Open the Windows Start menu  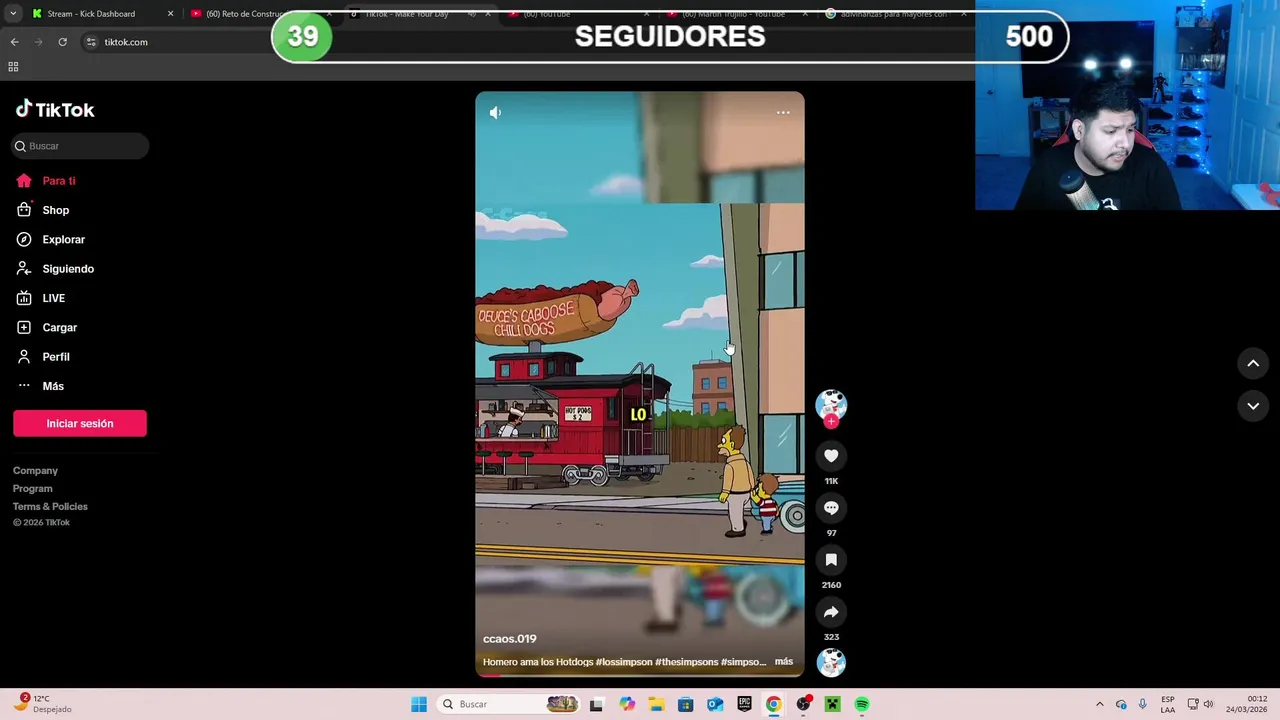(x=419, y=704)
